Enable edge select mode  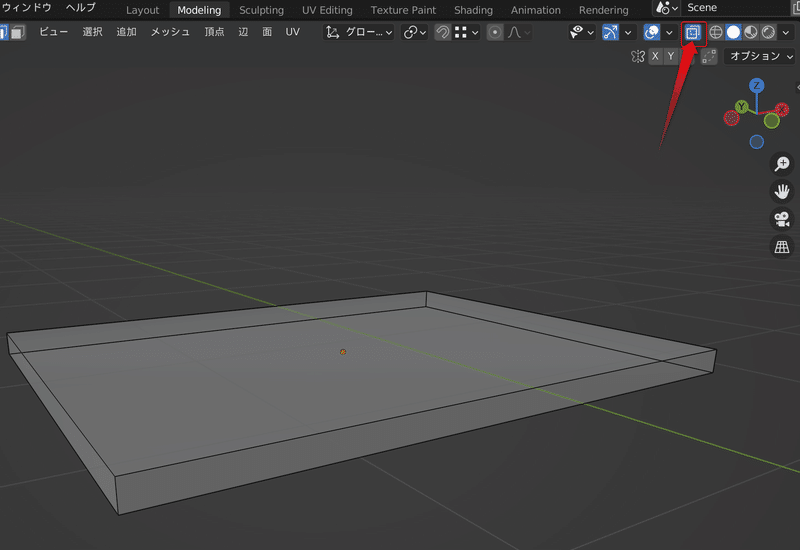click(4, 33)
